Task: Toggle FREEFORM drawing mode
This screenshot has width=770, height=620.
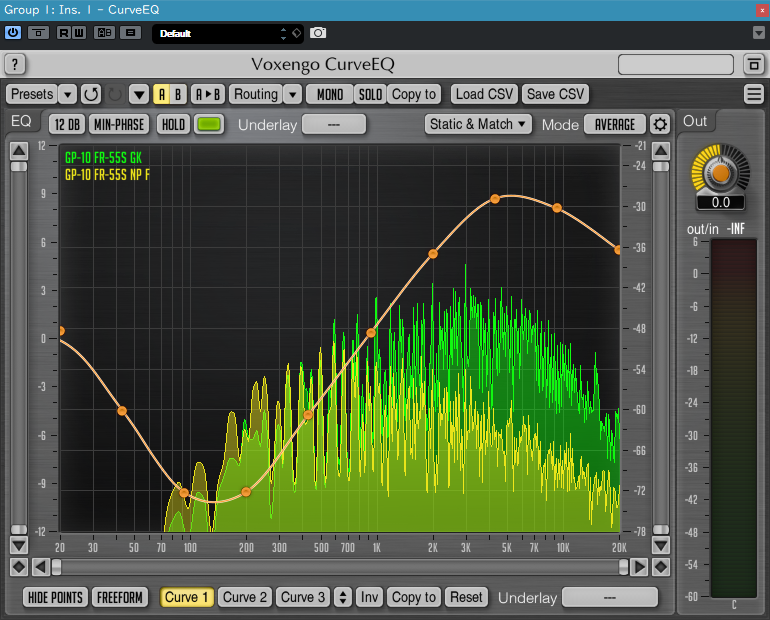Action: click(120, 597)
